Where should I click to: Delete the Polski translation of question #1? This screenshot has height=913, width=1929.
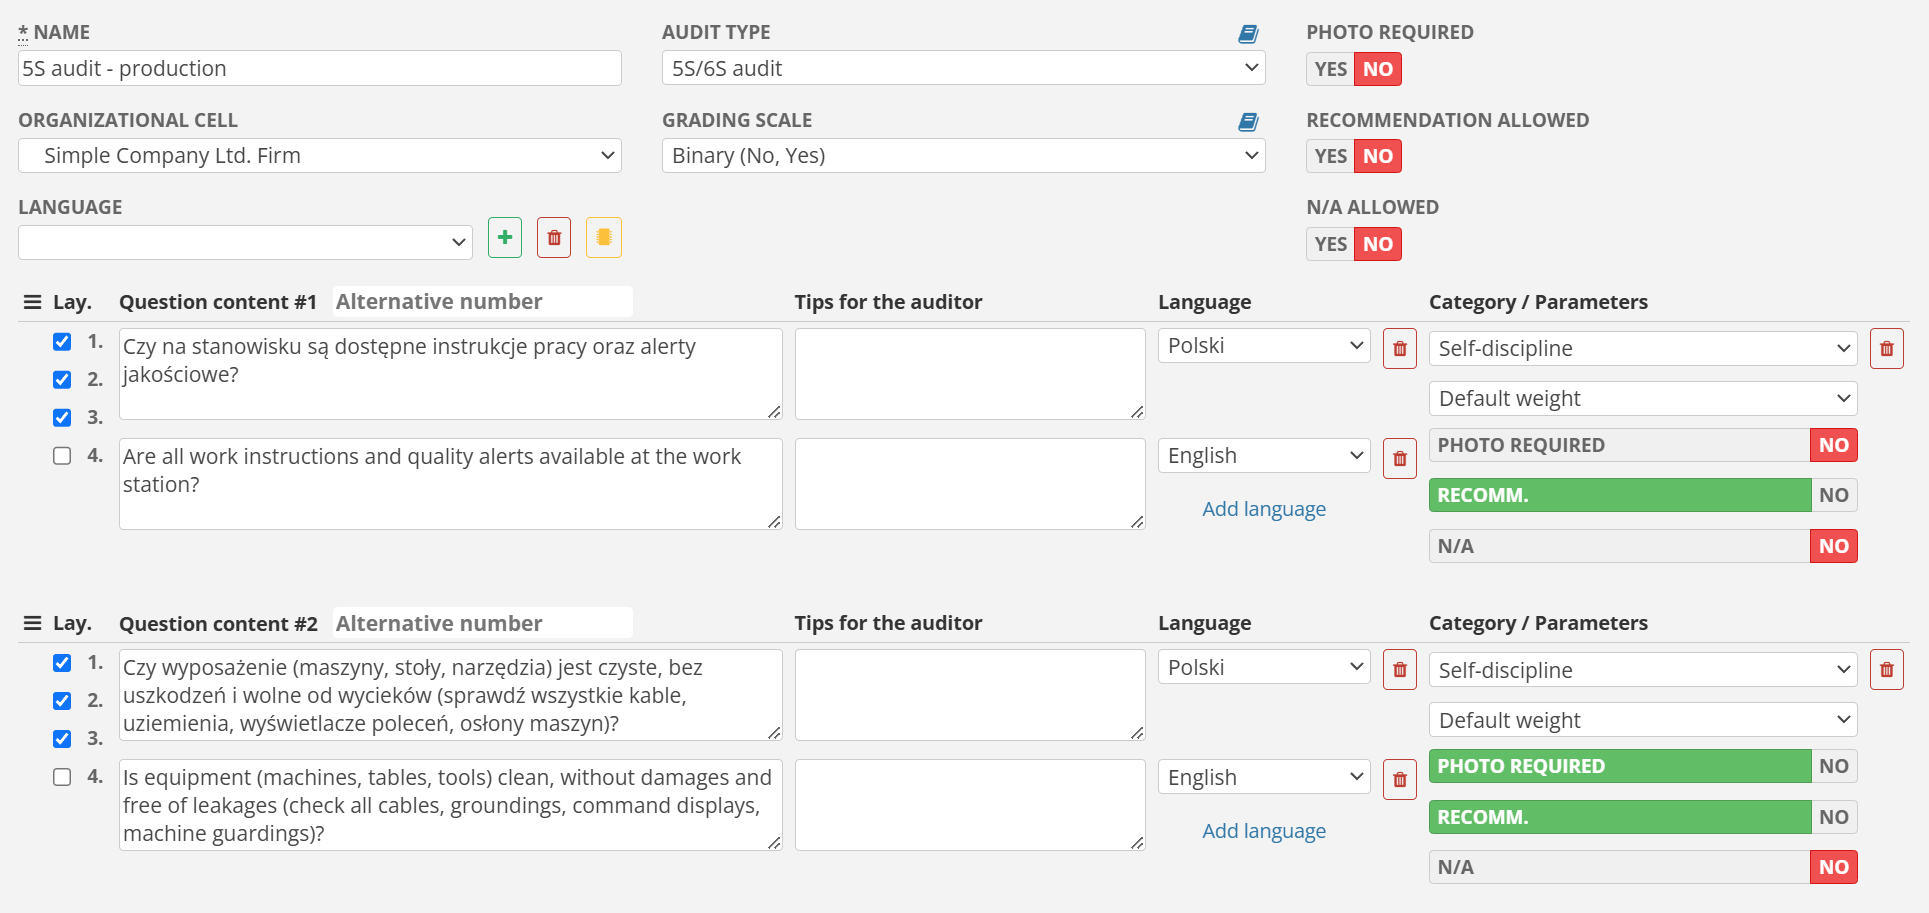(1399, 349)
